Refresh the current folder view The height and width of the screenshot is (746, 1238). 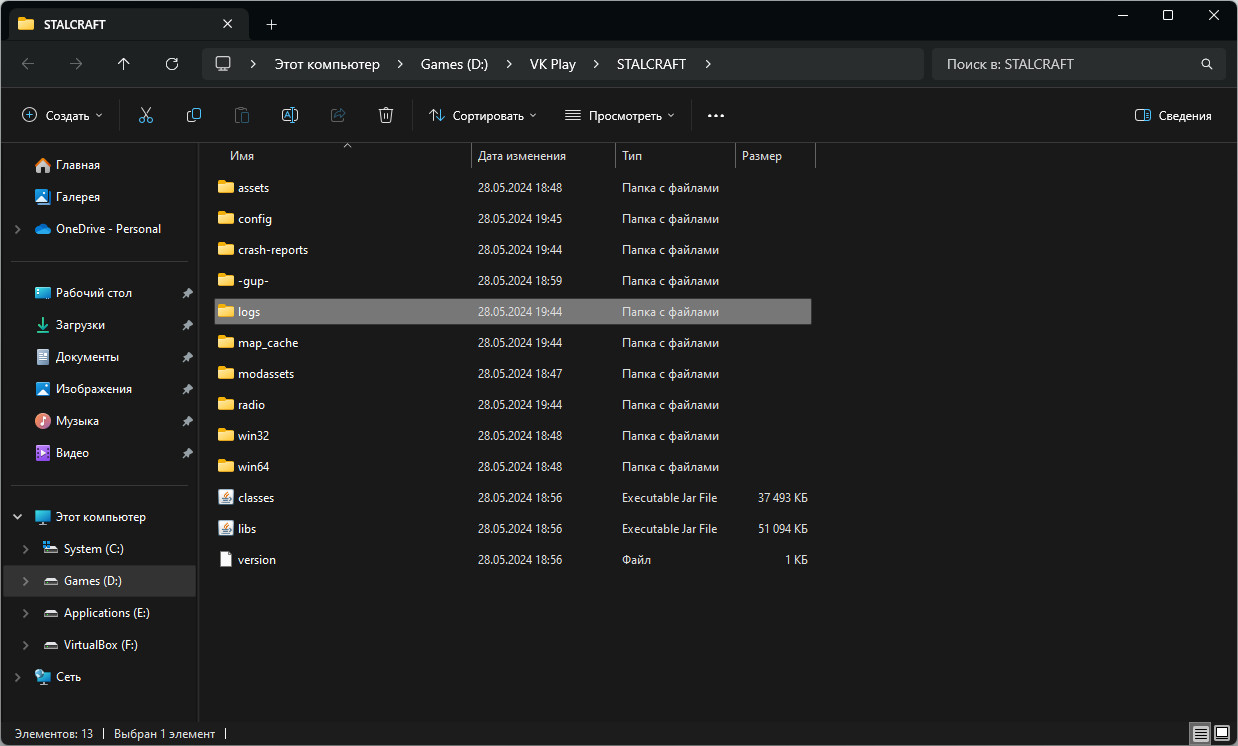(172, 64)
